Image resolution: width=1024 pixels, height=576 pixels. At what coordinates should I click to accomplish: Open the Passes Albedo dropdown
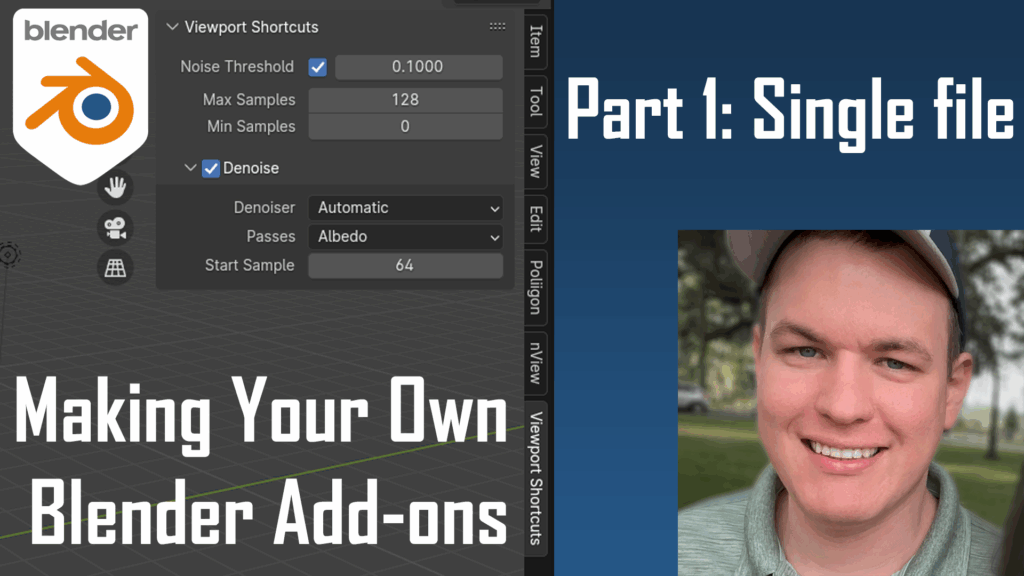pyautogui.click(x=406, y=236)
